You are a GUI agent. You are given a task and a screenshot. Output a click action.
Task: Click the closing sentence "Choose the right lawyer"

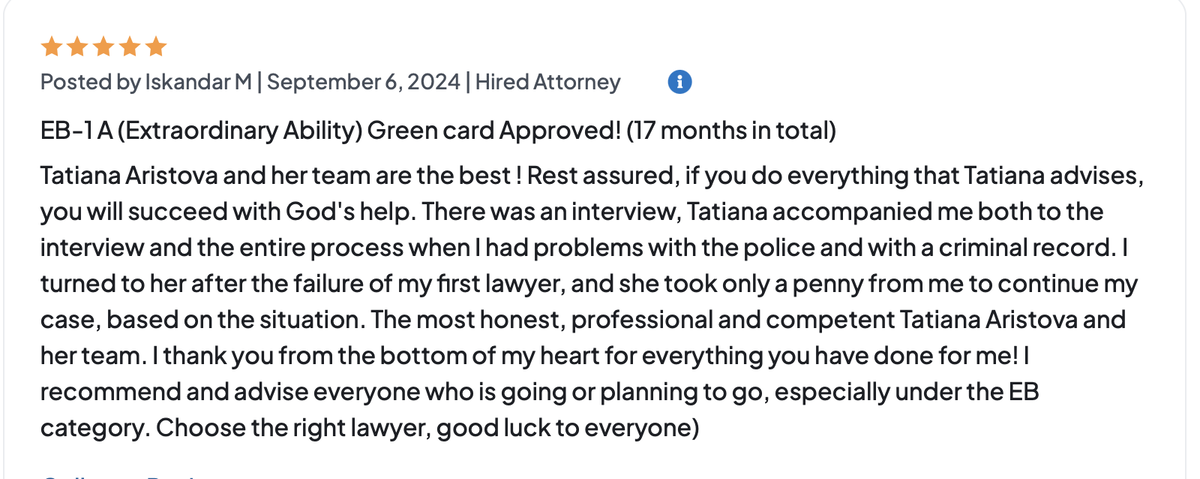(290, 428)
